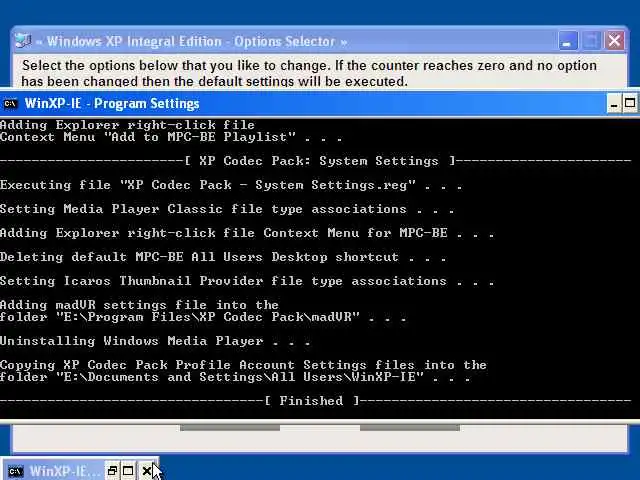The image size is (640, 480).
Task: Click 'Deleting default MPC-BE All Users' line
Action: click(223, 257)
